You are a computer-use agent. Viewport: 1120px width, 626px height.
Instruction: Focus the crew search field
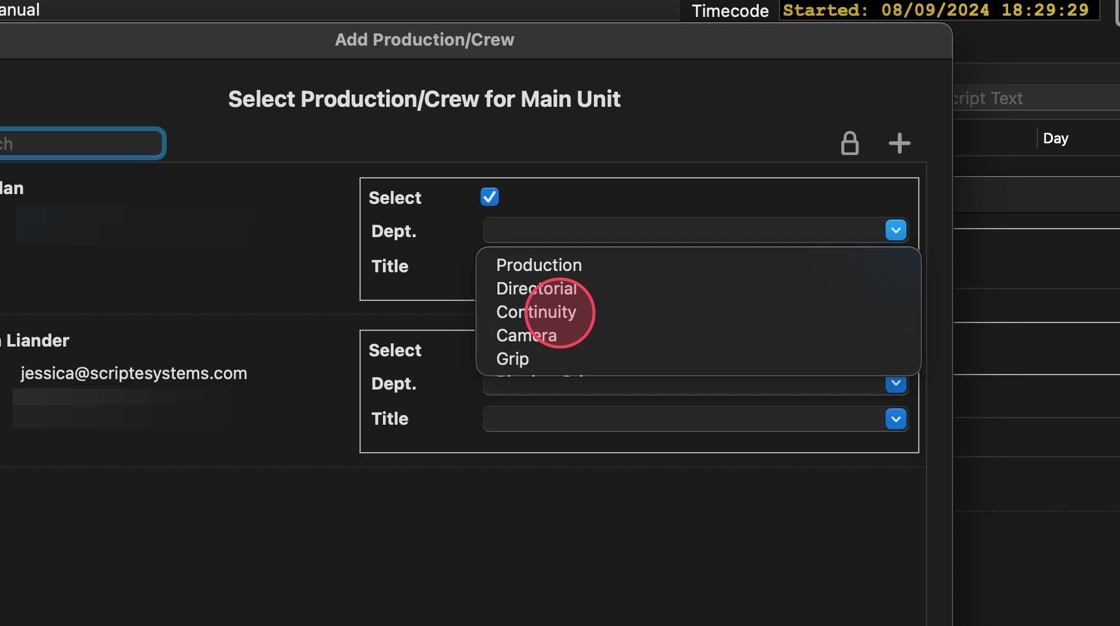(80, 144)
